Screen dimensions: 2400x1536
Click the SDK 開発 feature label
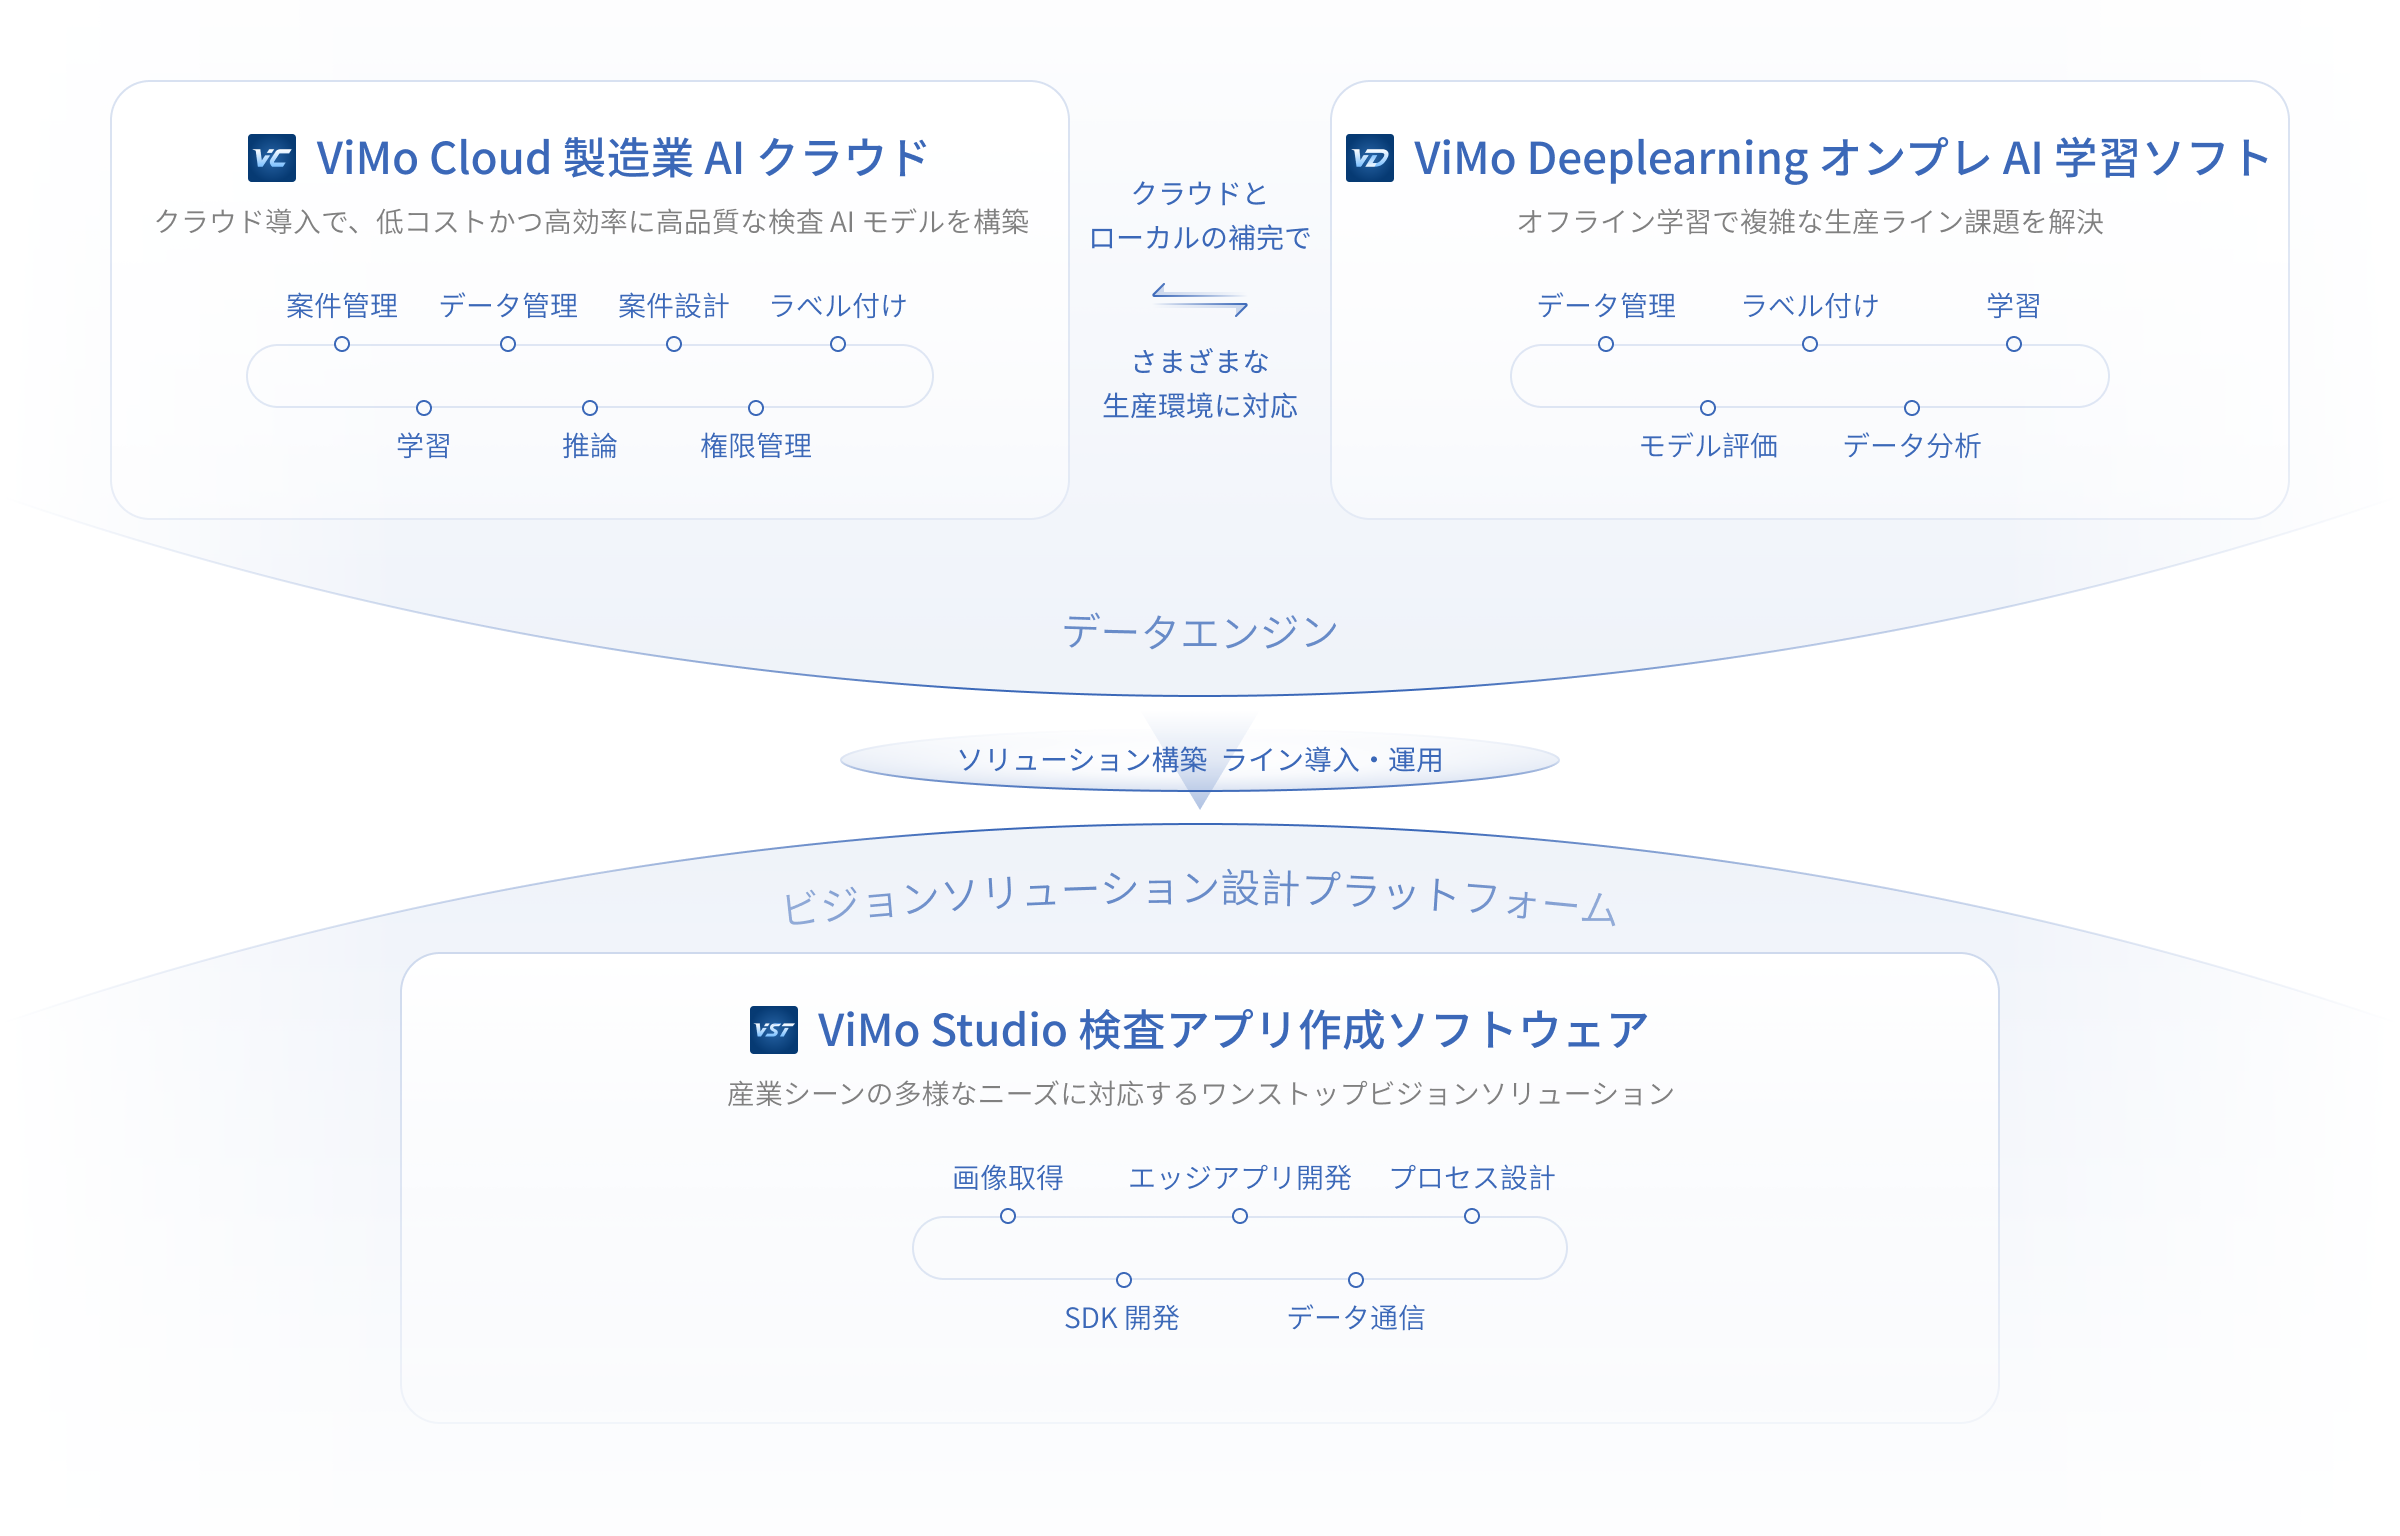coord(1122,1318)
